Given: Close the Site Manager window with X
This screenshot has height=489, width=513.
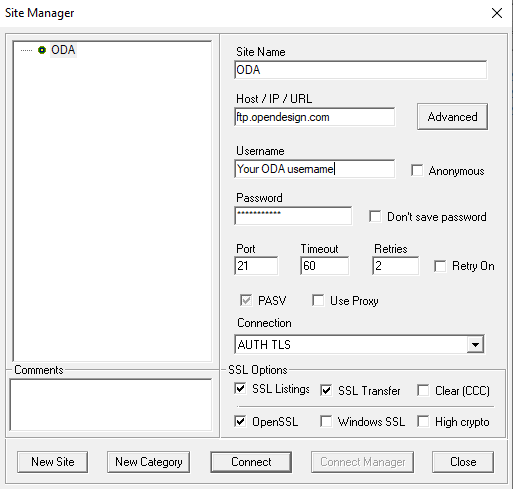Looking at the screenshot, I should coord(497,13).
